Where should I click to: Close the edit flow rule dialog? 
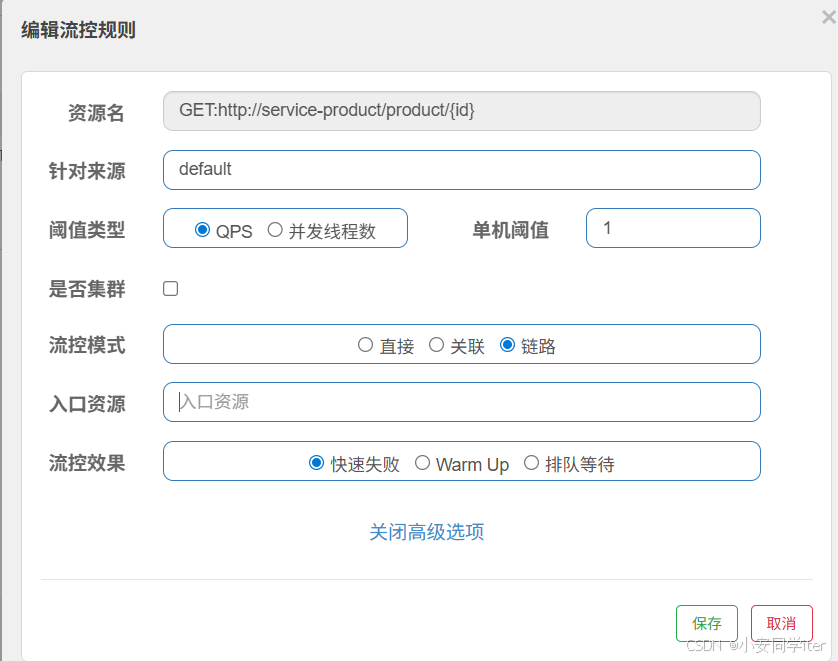click(x=829, y=18)
